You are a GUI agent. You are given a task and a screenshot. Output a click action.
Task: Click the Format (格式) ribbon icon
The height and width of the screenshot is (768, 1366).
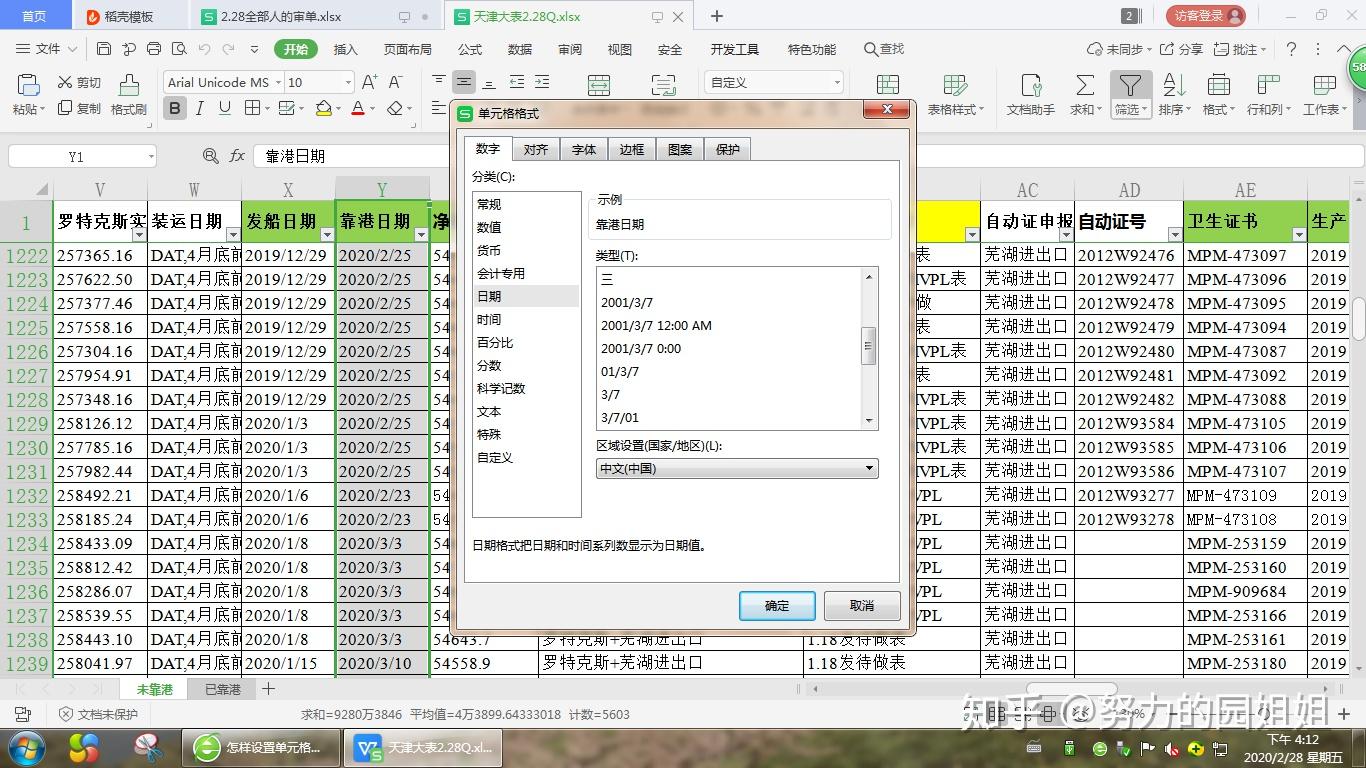(1218, 85)
